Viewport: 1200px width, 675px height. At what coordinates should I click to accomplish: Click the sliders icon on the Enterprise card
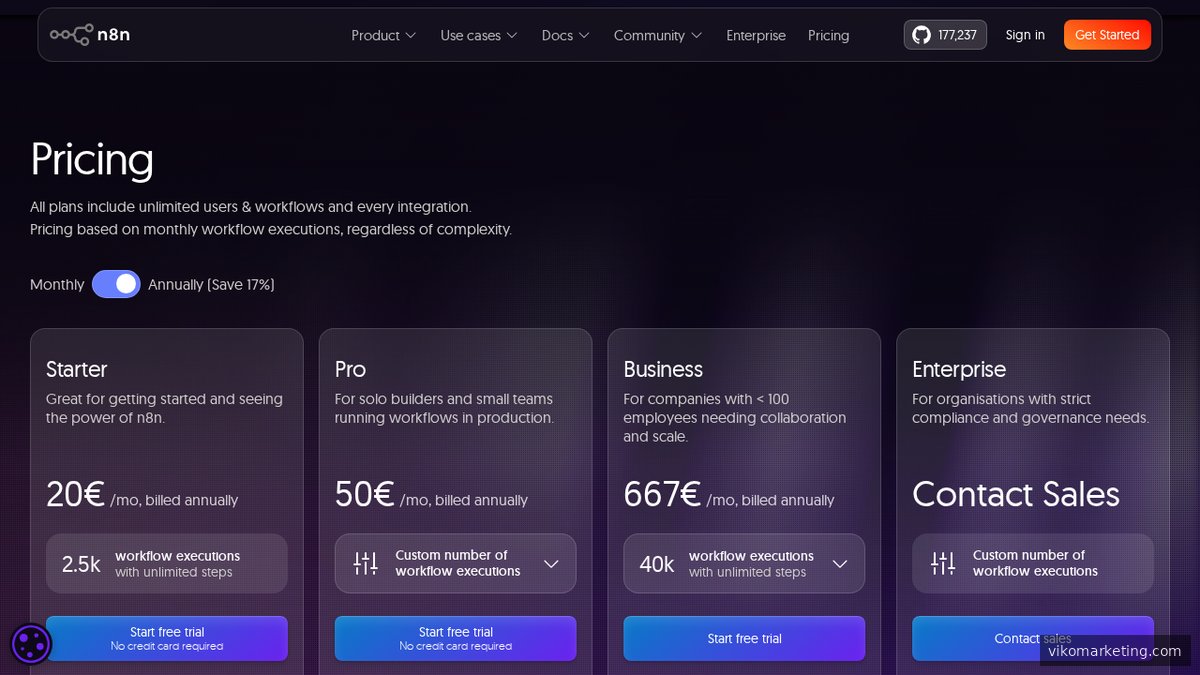point(942,563)
